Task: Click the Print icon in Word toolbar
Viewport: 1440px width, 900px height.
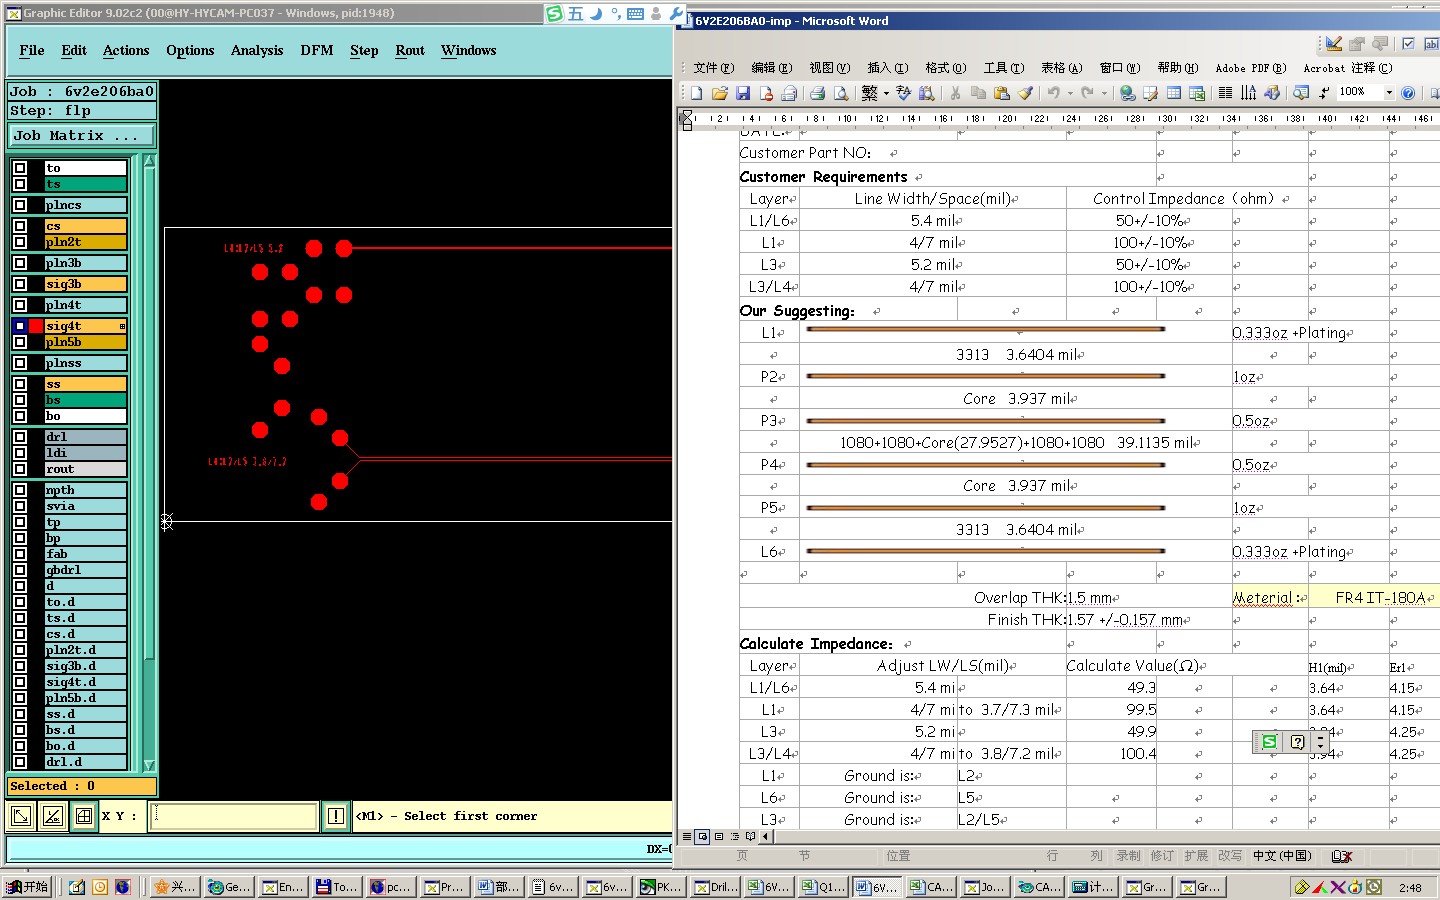Action: click(817, 93)
